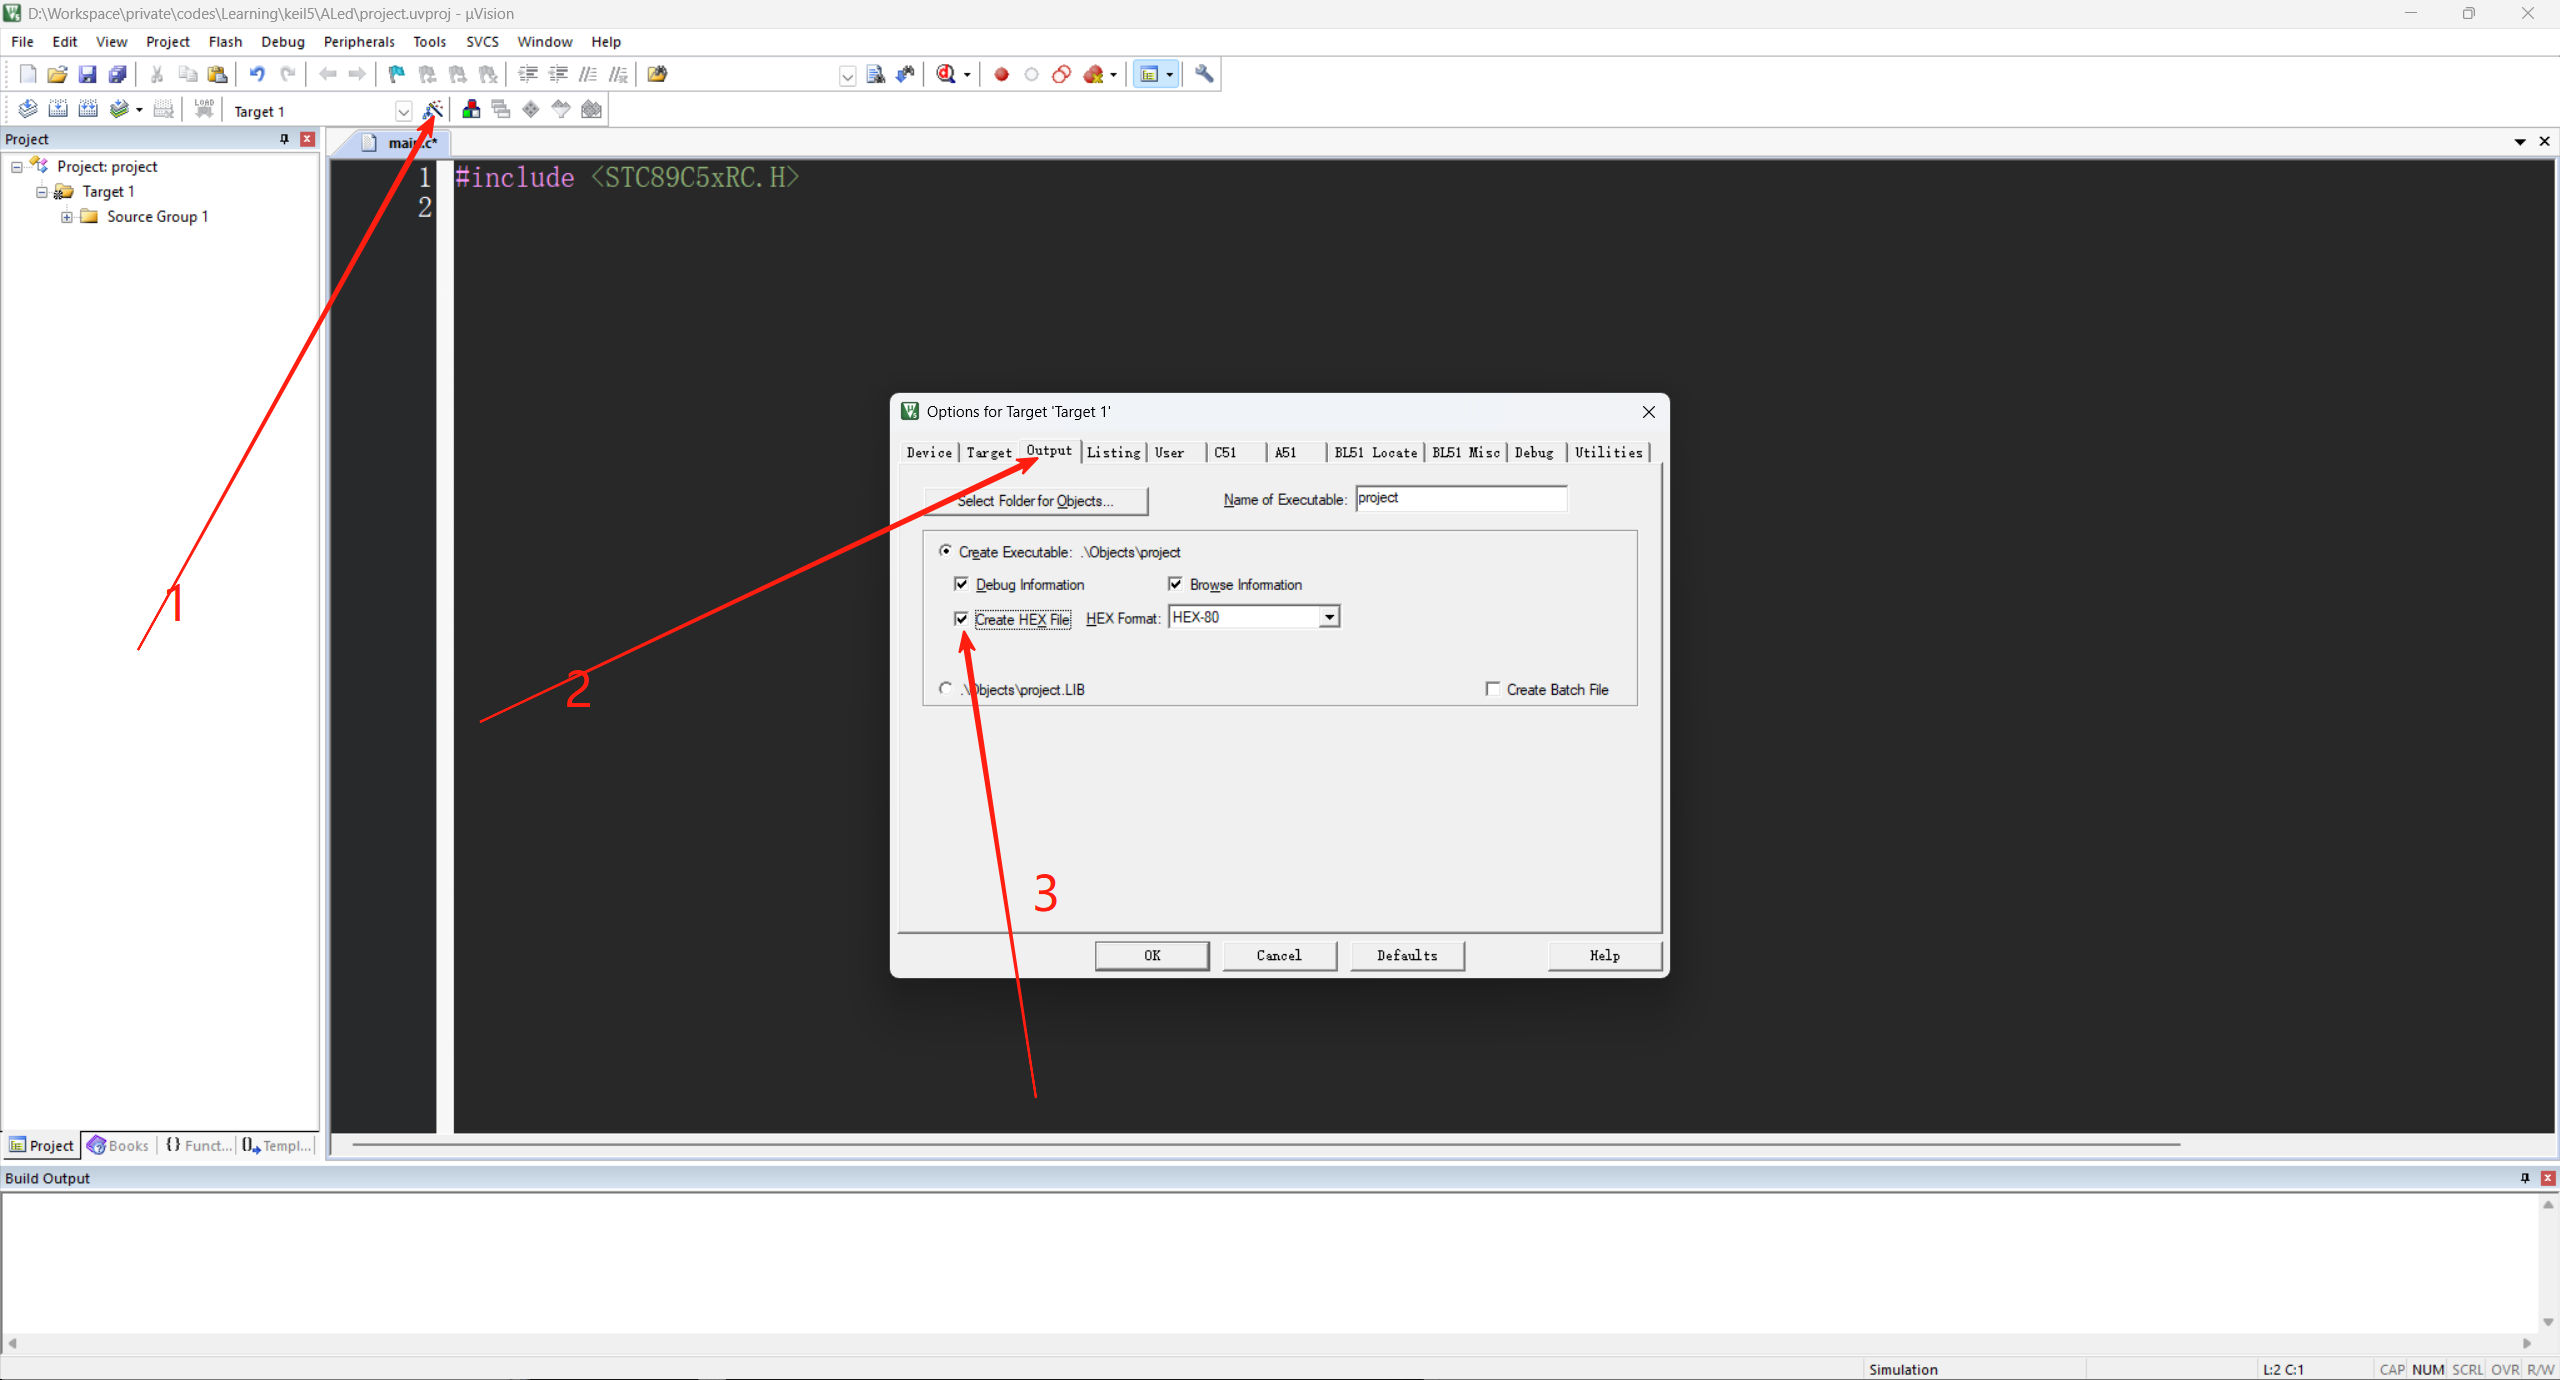Open the batch build dropdown arrow

139,110
